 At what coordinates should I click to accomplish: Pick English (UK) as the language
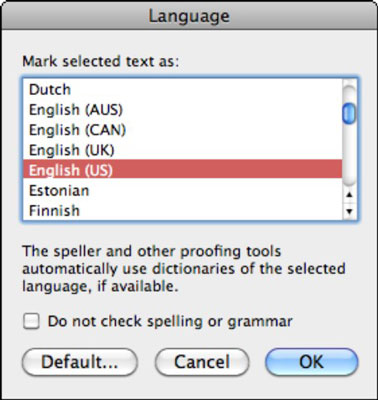[183, 150]
